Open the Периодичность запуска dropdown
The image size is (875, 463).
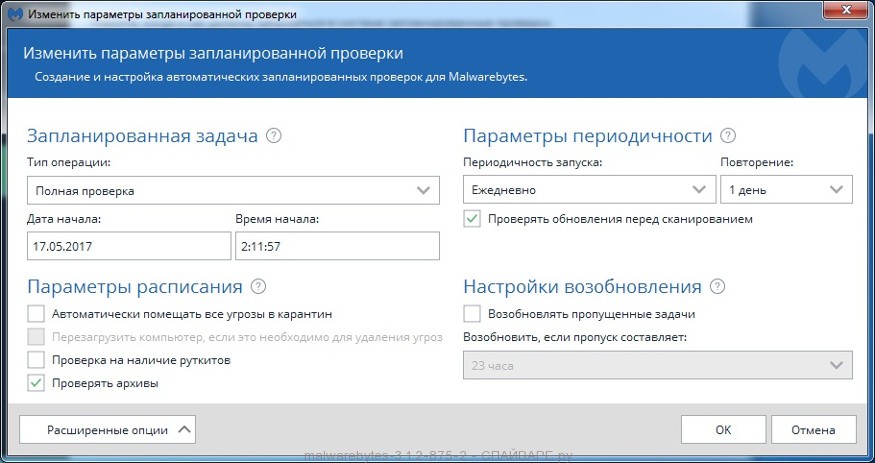pos(588,189)
